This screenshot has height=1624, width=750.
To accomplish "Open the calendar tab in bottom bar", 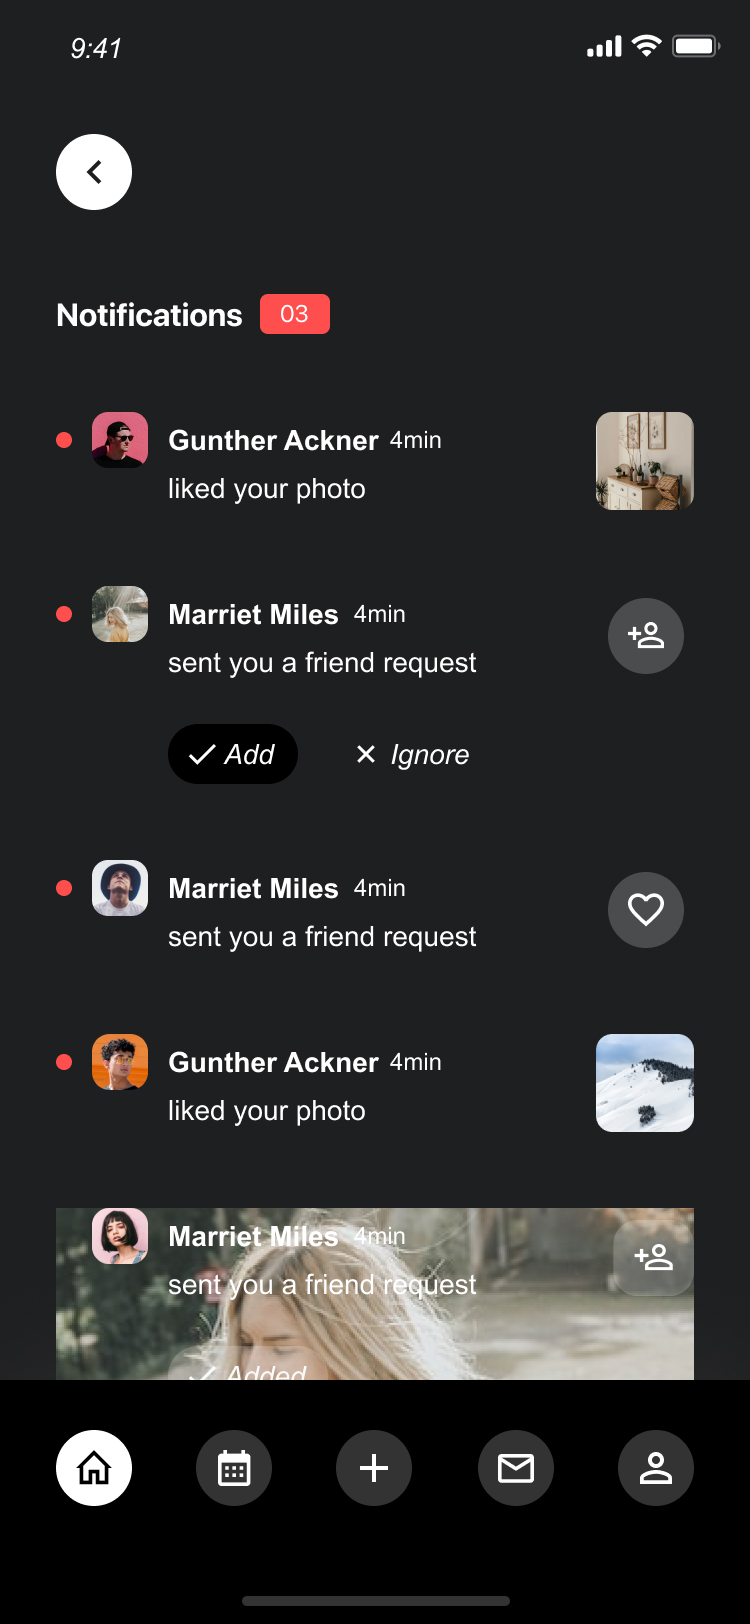I will click(234, 1468).
